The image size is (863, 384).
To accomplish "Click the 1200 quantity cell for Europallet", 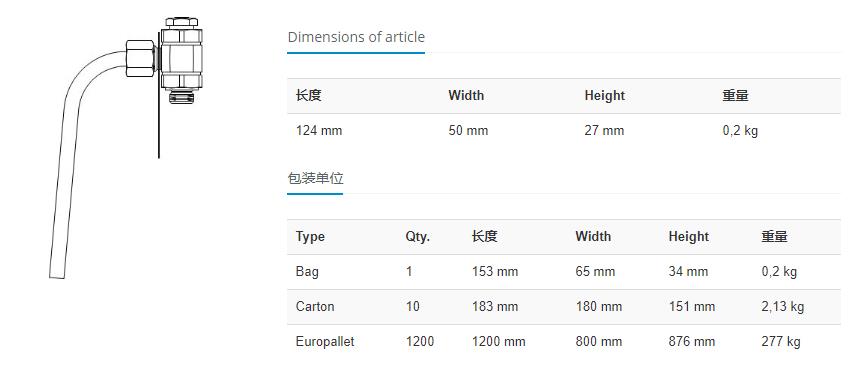I will [x=420, y=342].
